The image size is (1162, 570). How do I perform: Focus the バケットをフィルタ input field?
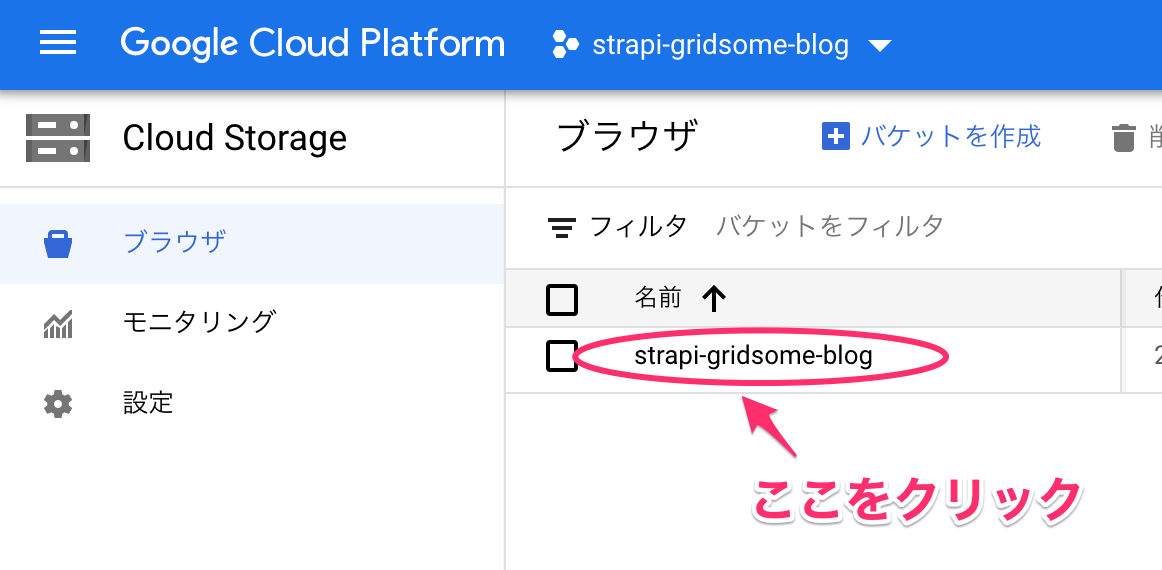pos(830,225)
